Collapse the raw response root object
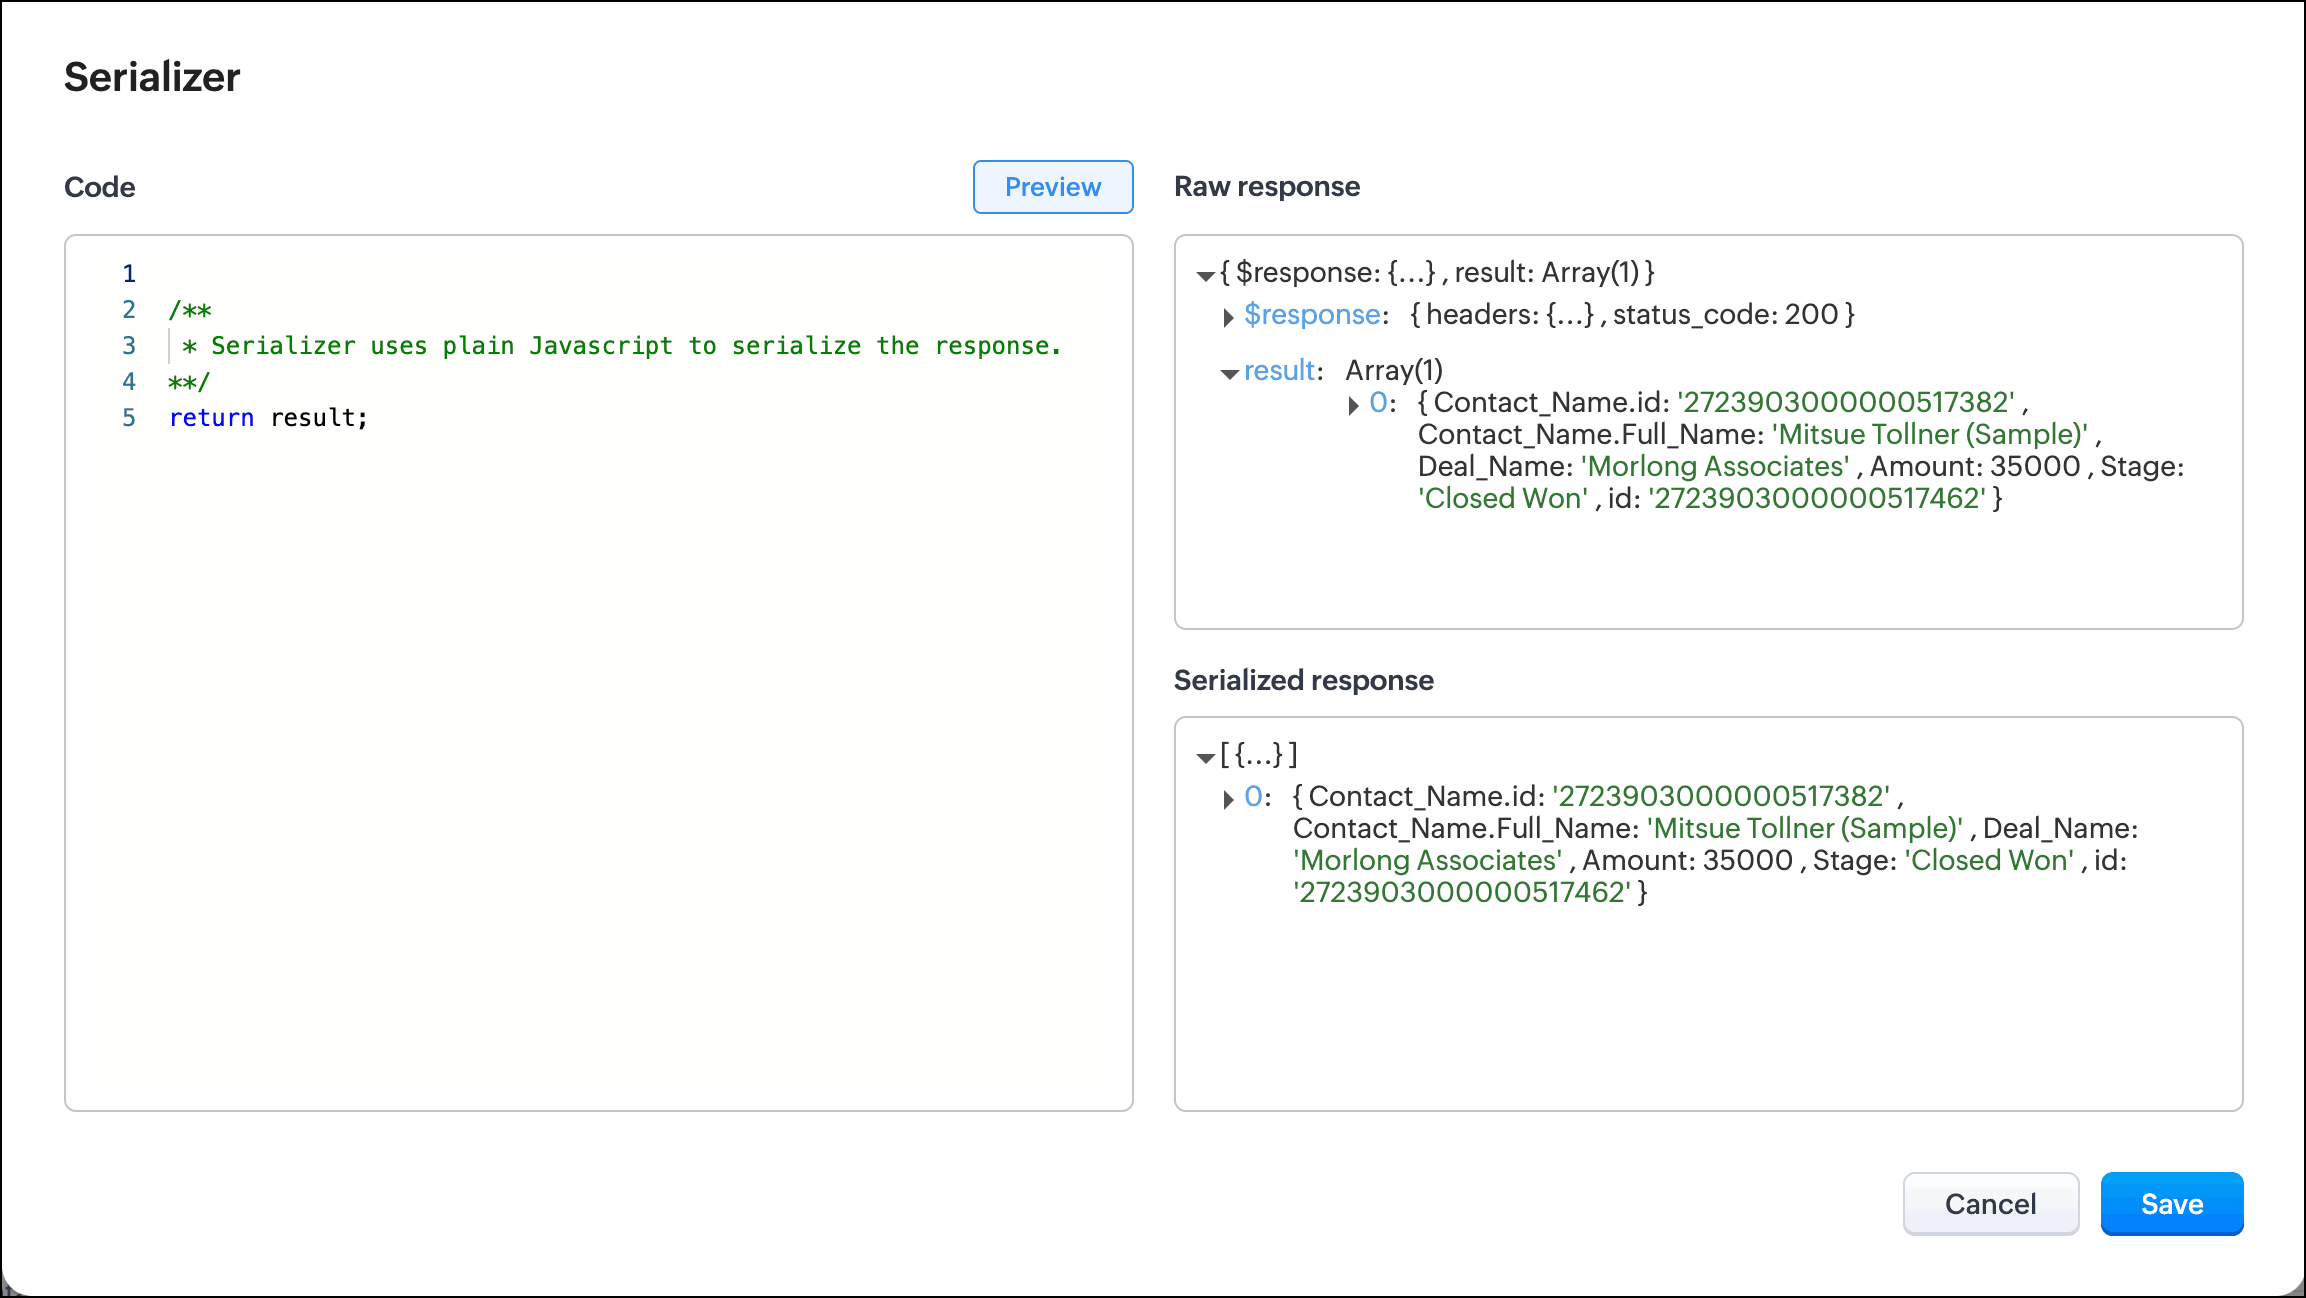 1206,275
